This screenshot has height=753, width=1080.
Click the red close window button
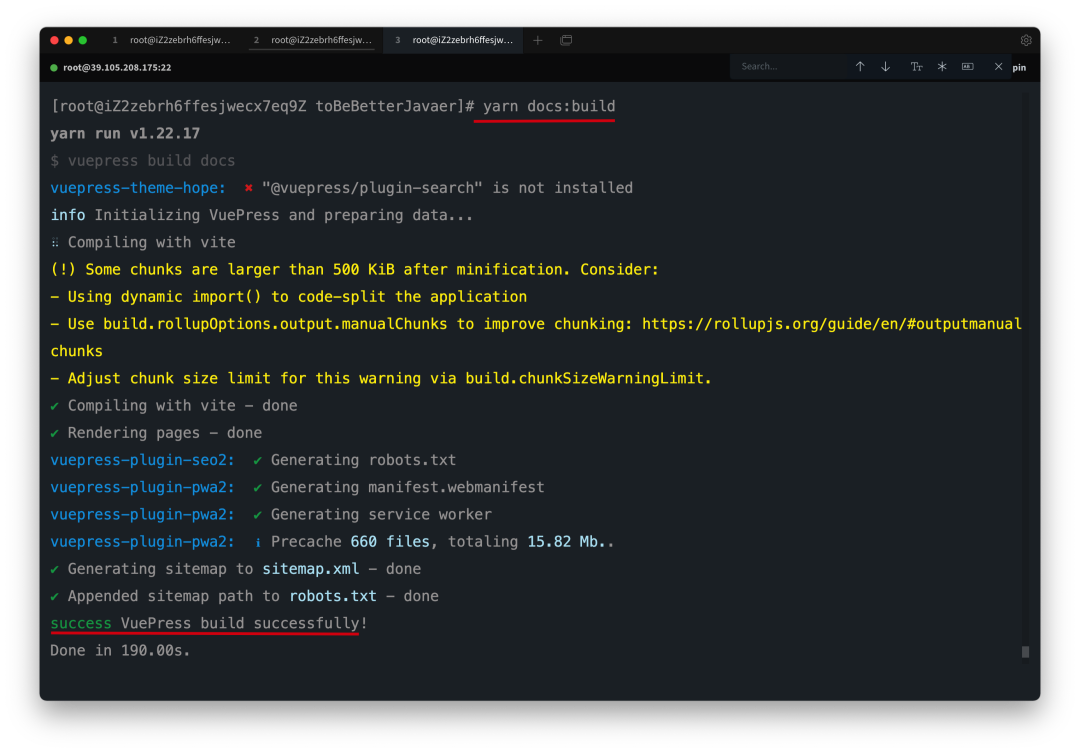pos(54,40)
